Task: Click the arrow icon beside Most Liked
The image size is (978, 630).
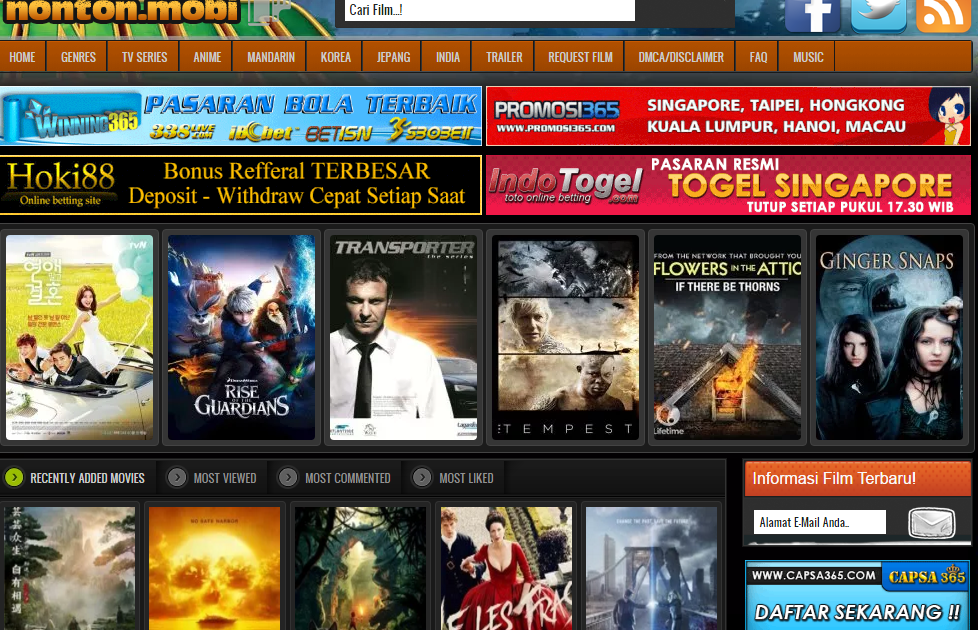Action: [422, 478]
